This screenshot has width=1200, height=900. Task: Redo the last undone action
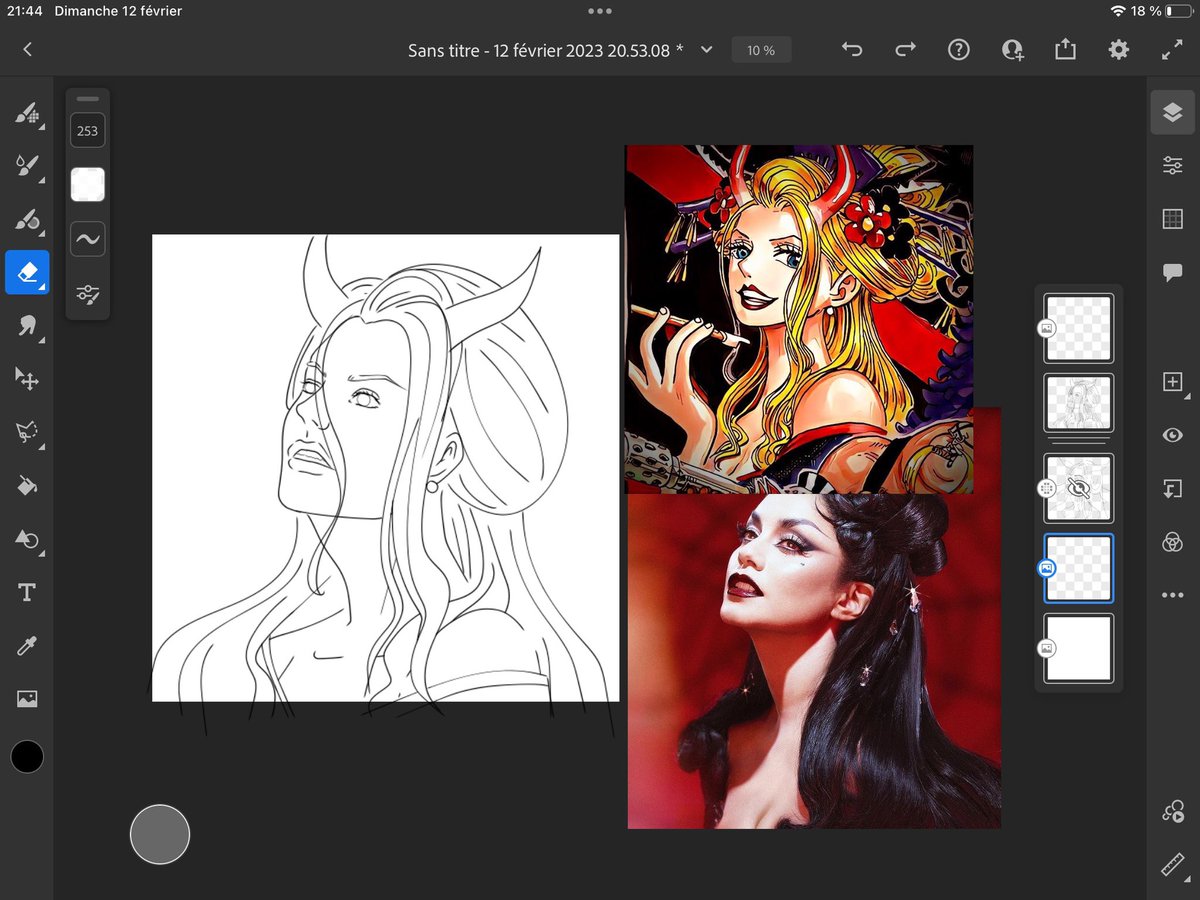905,49
